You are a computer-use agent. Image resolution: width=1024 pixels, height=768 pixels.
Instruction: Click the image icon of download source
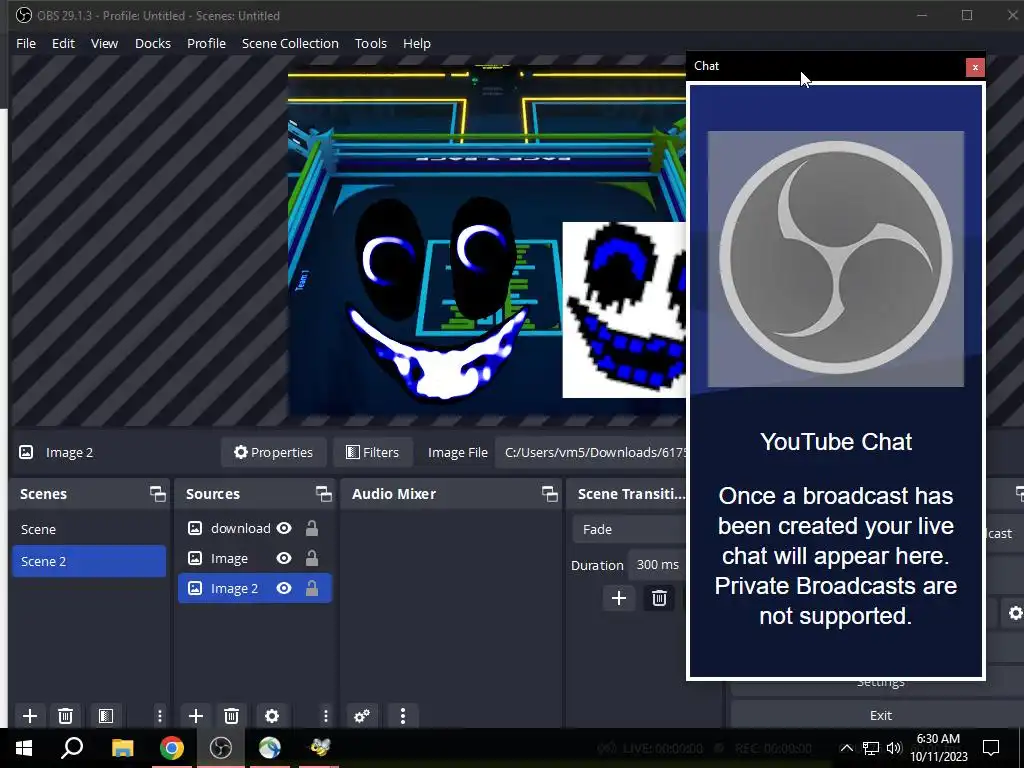[195, 528]
